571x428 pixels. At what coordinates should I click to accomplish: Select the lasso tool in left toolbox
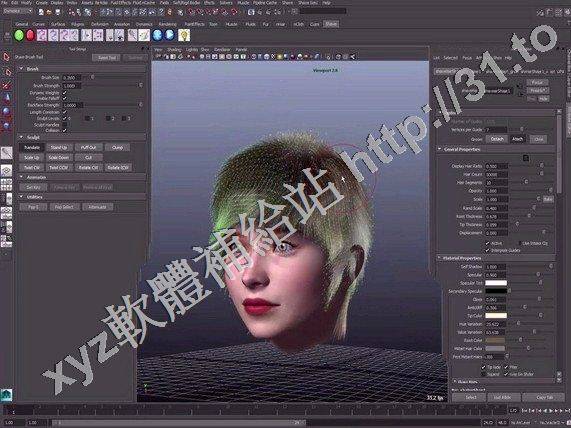[x=7, y=71]
